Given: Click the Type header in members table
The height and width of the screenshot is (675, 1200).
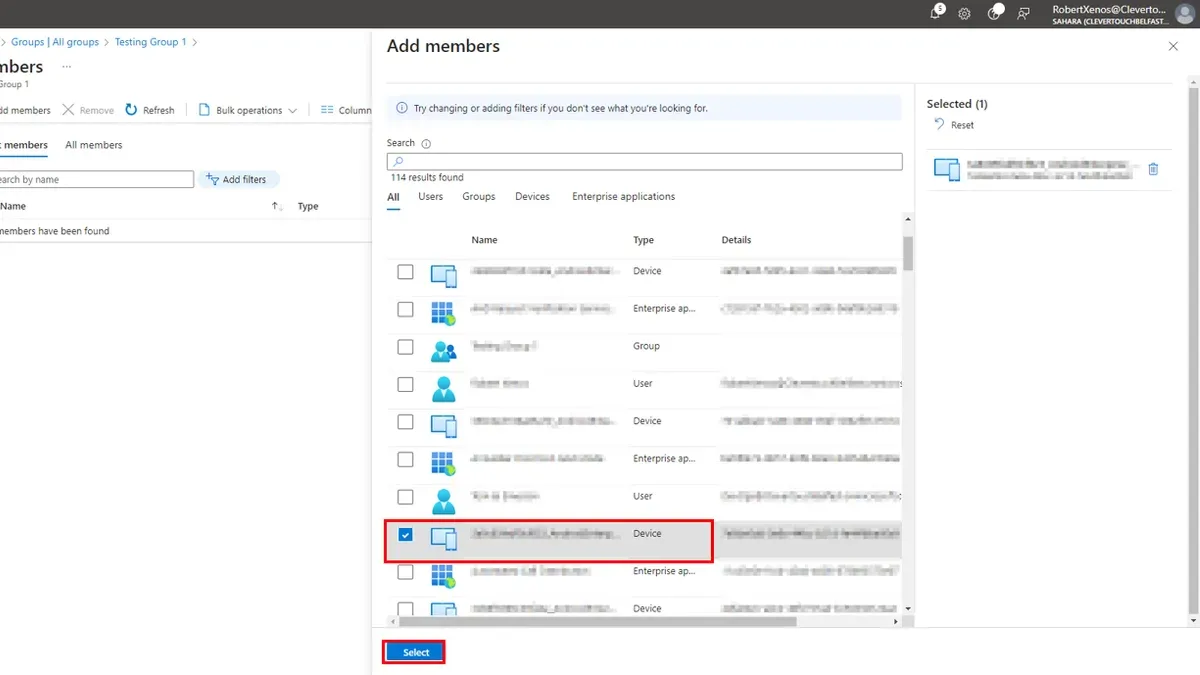Looking at the screenshot, I should tap(308, 206).
